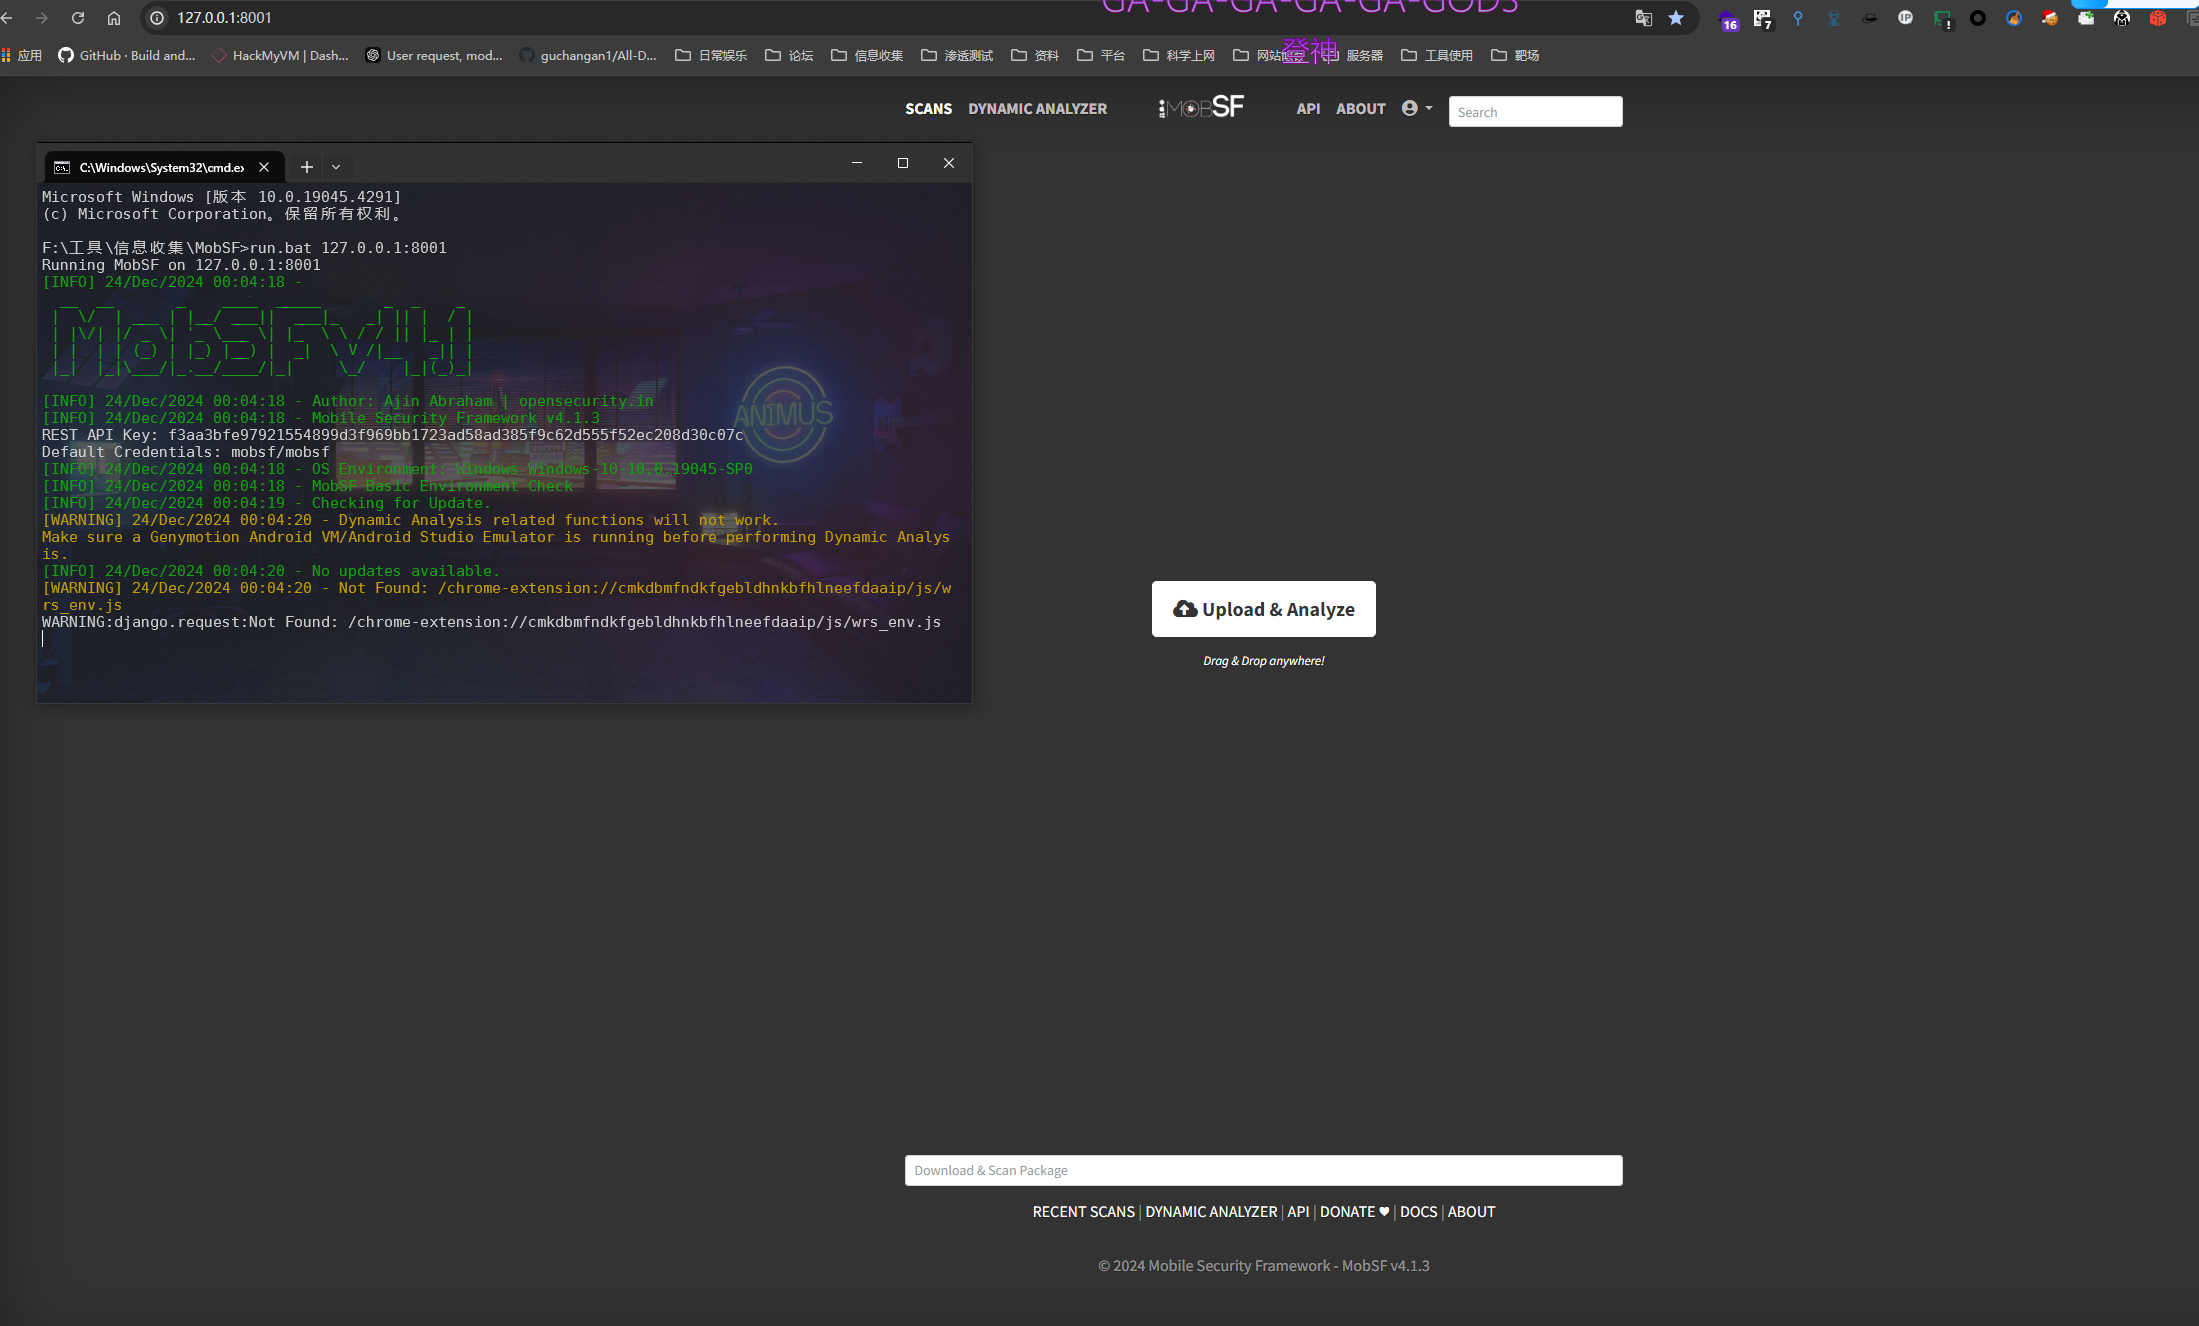This screenshot has width=2199, height=1326.
Task: Open the blue magnifier extension icon
Action: [1798, 18]
